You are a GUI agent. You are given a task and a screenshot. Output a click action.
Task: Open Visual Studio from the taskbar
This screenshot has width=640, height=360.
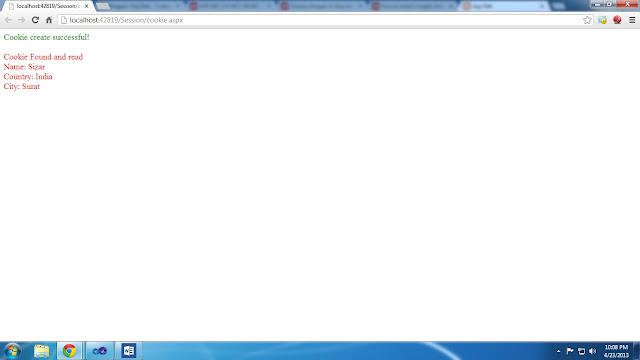click(x=100, y=351)
